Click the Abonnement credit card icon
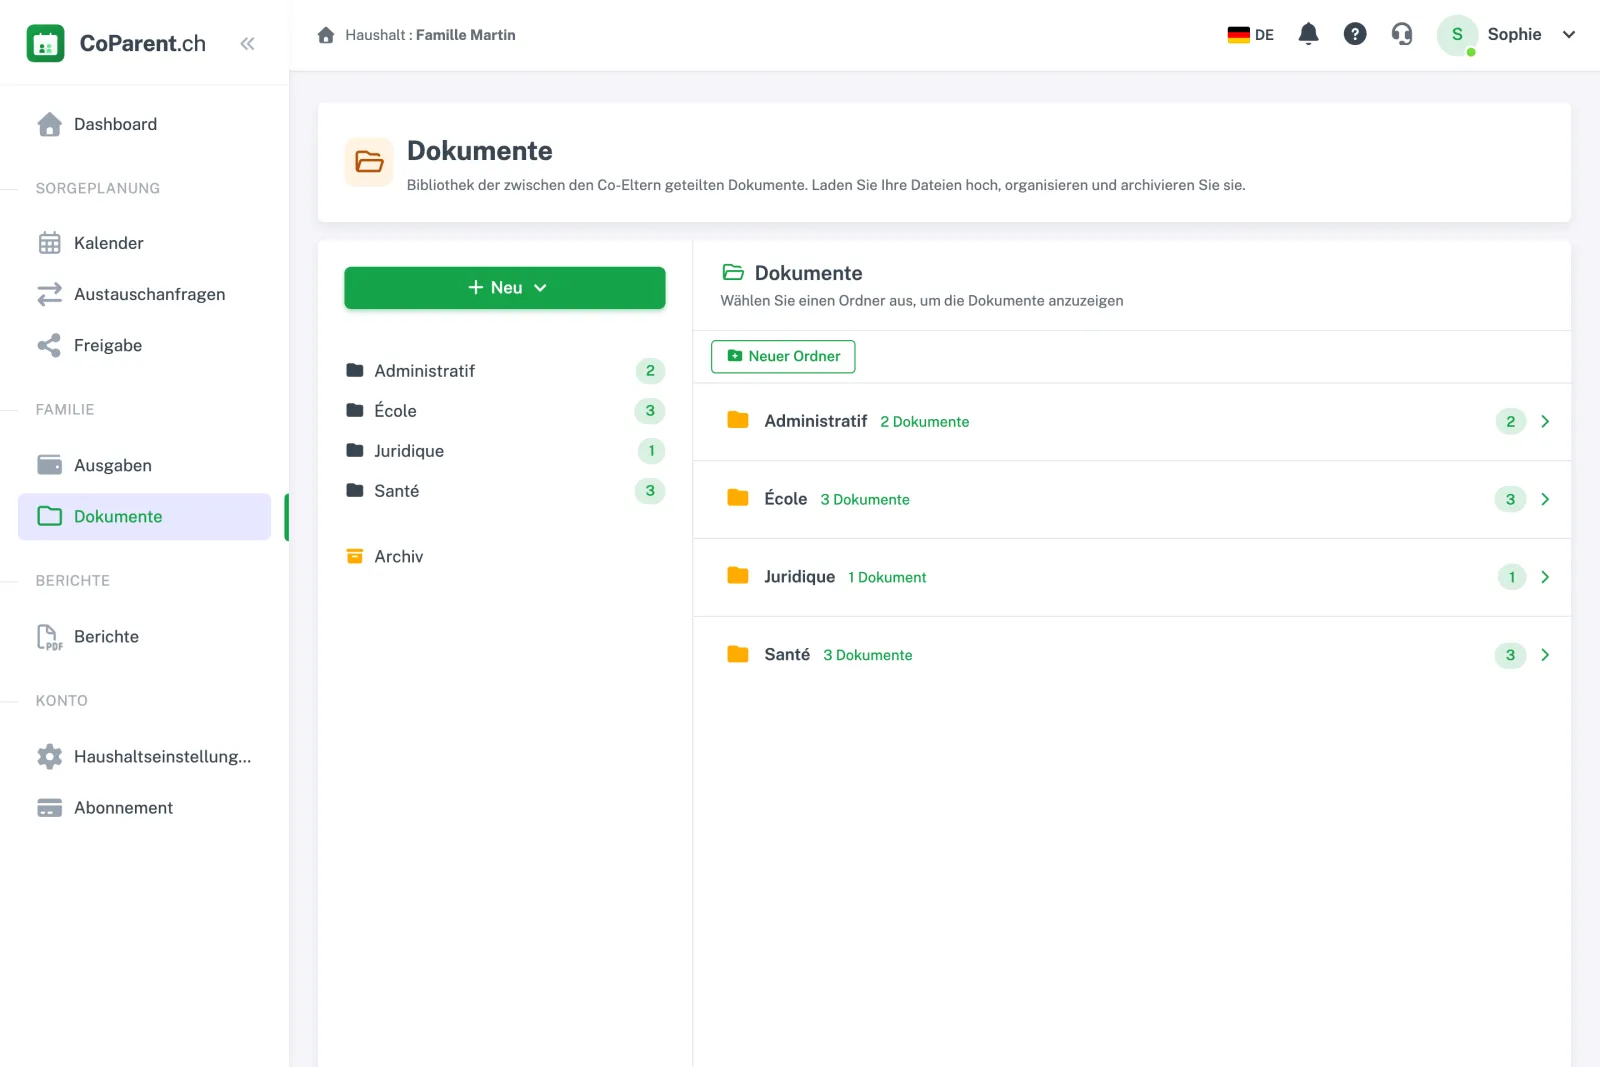Screen dimensions: 1600x1067 49,808
